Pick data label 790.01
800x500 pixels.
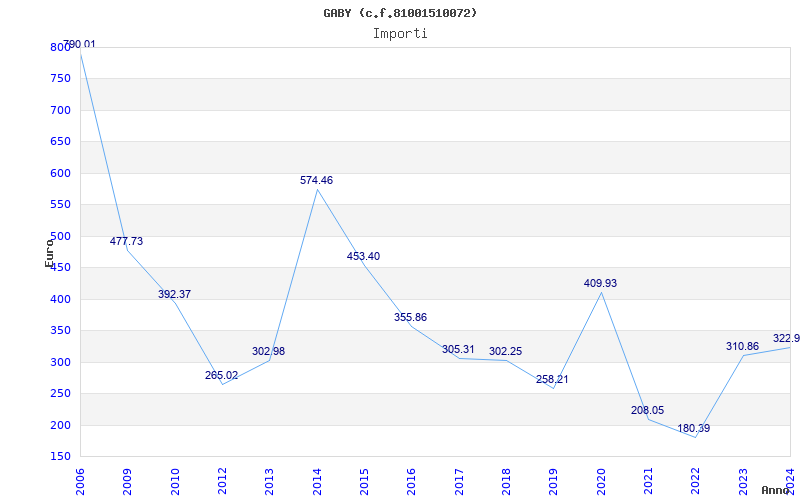click(x=79, y=44)
